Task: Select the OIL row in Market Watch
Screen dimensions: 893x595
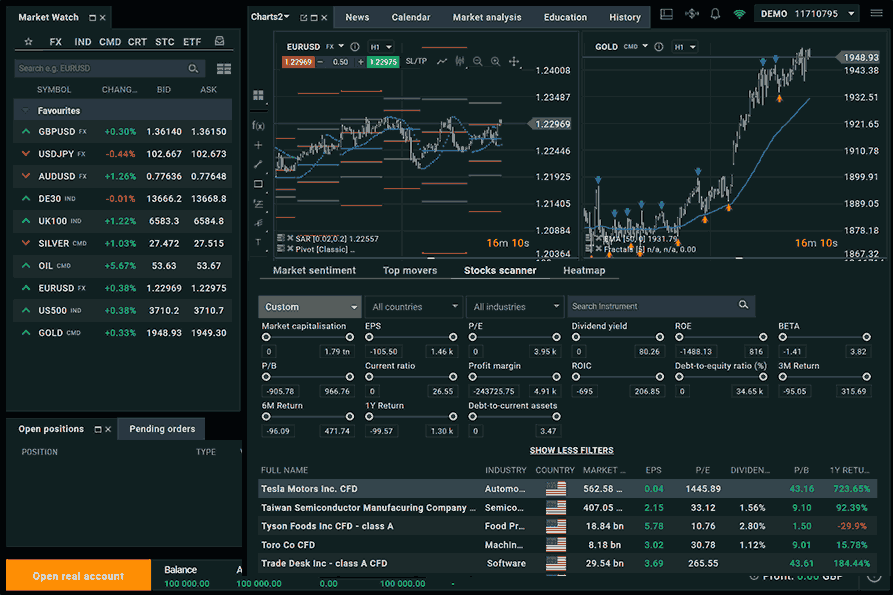Action: click(122, 266)
